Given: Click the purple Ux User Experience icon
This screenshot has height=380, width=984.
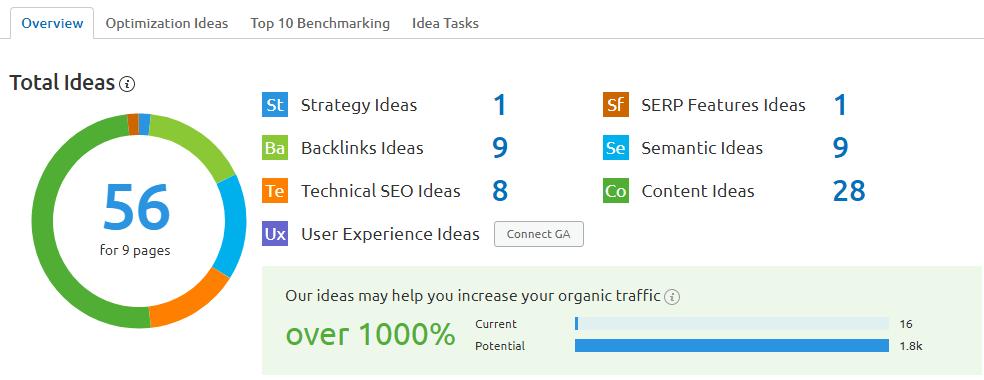Looking at the screenshot, I should tap(275, 234).
